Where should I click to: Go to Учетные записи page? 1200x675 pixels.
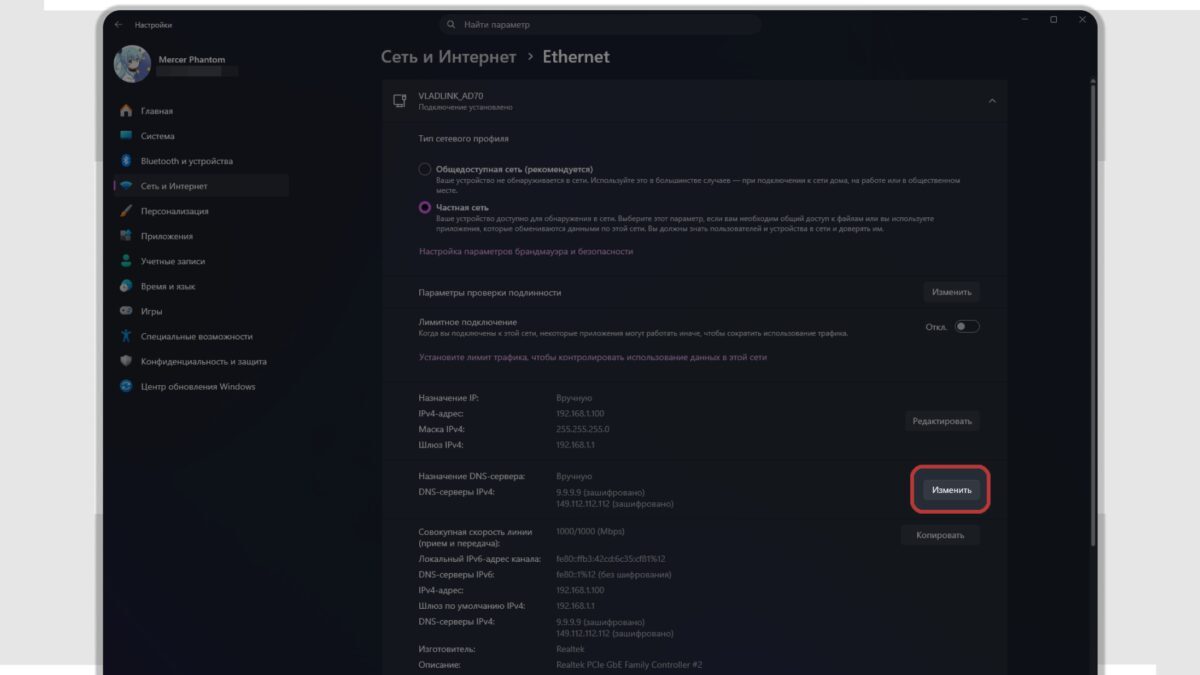[x=200, y=261]
